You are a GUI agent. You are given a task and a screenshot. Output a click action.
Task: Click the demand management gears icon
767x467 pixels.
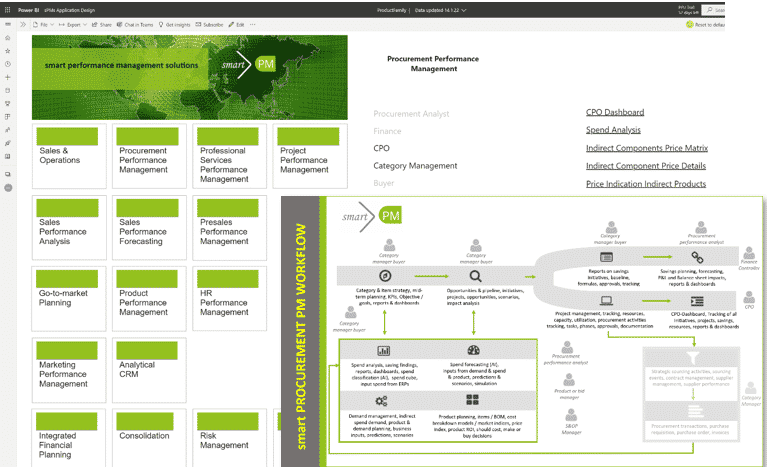coord(381,401)
